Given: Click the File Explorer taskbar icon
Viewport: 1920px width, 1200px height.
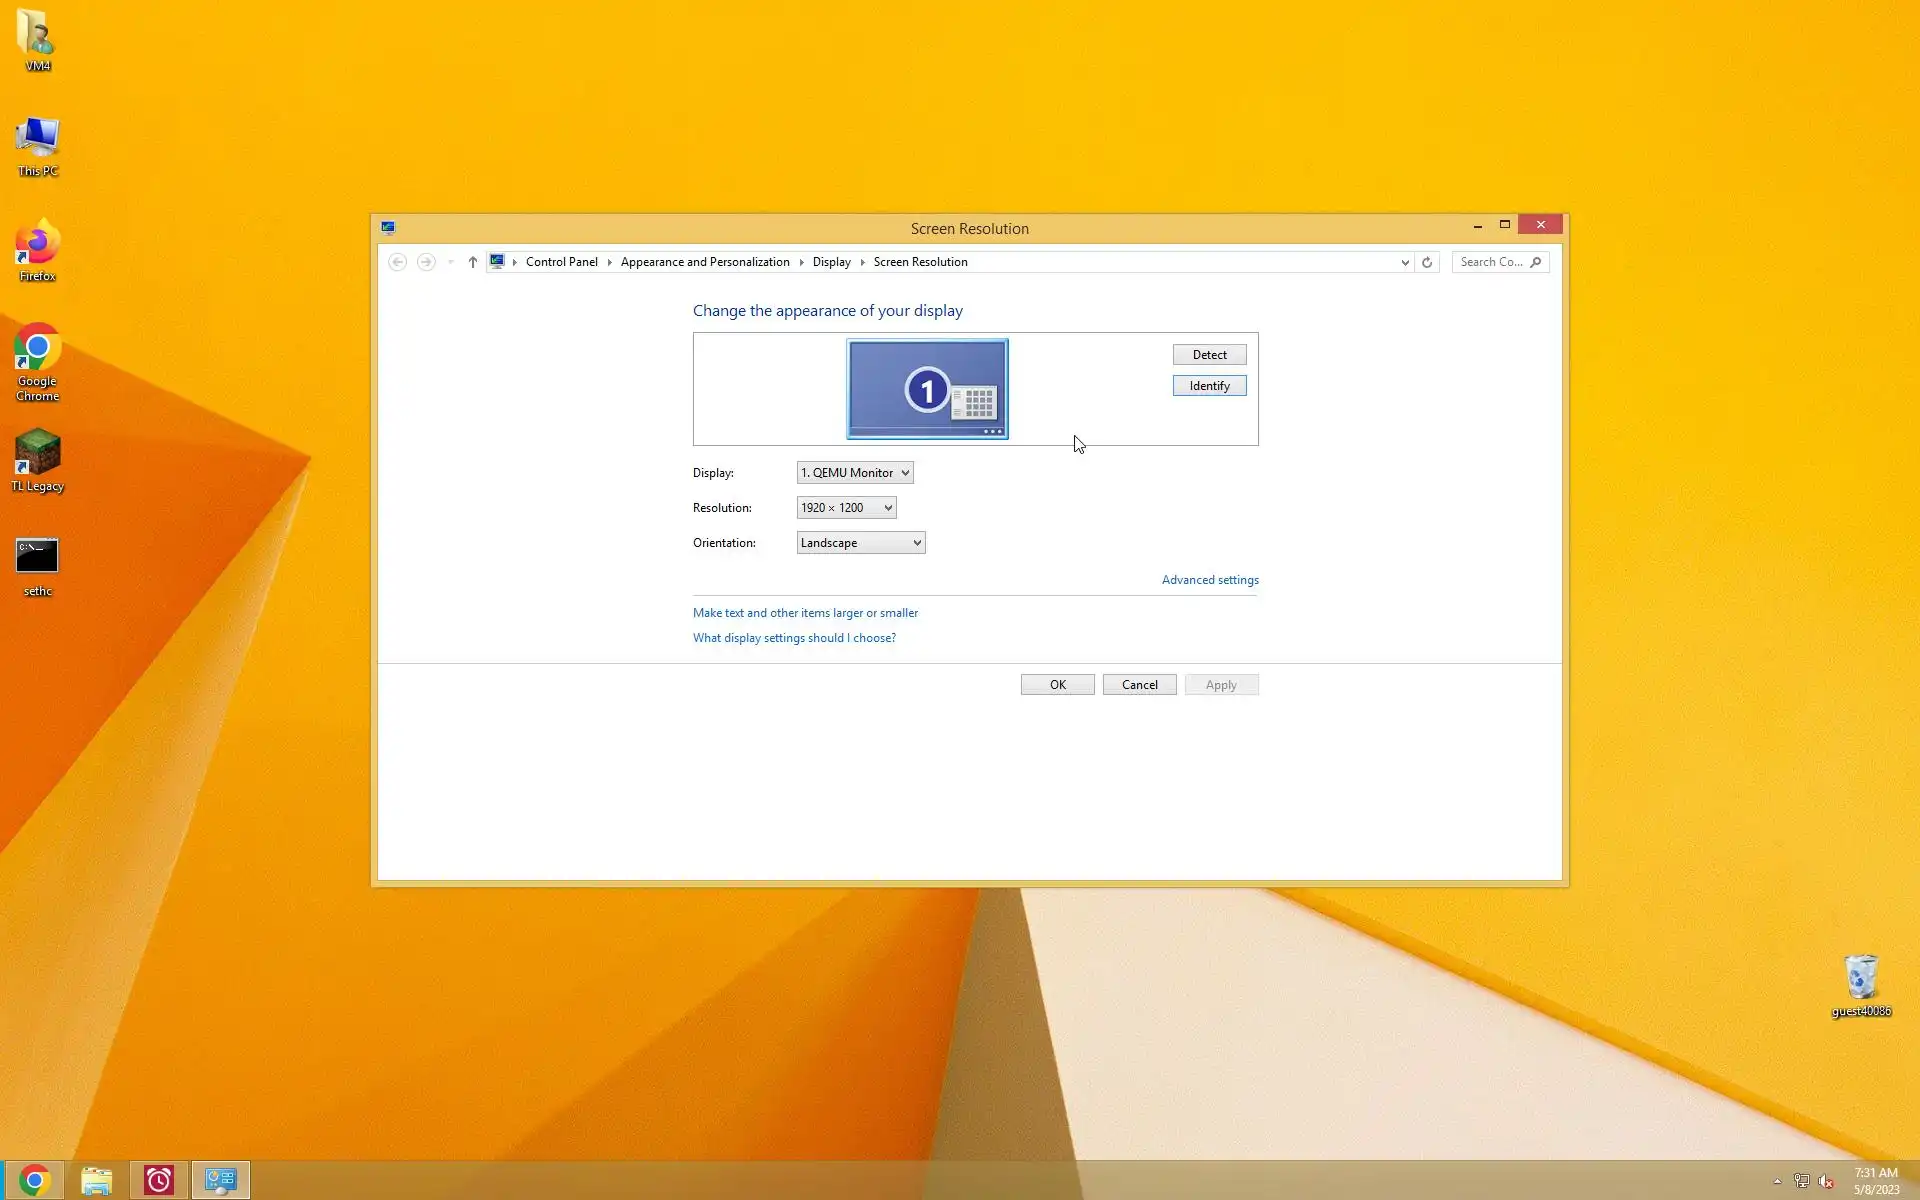Looking at the screenshot, I should point(97,1180).
